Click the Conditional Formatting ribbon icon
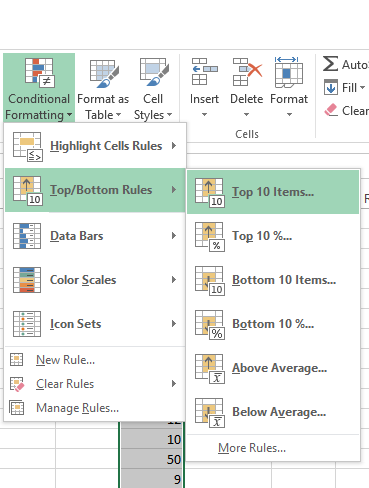 pyautogui.click(x=40, y=72)
